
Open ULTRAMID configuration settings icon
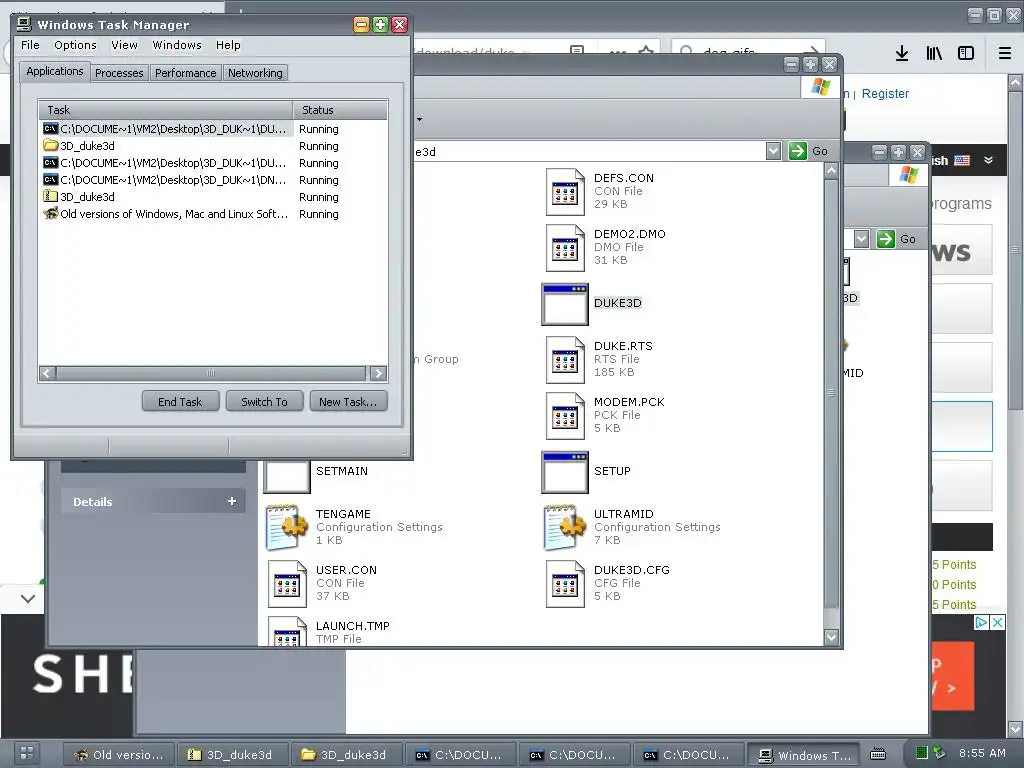click(x=565, y=527)
